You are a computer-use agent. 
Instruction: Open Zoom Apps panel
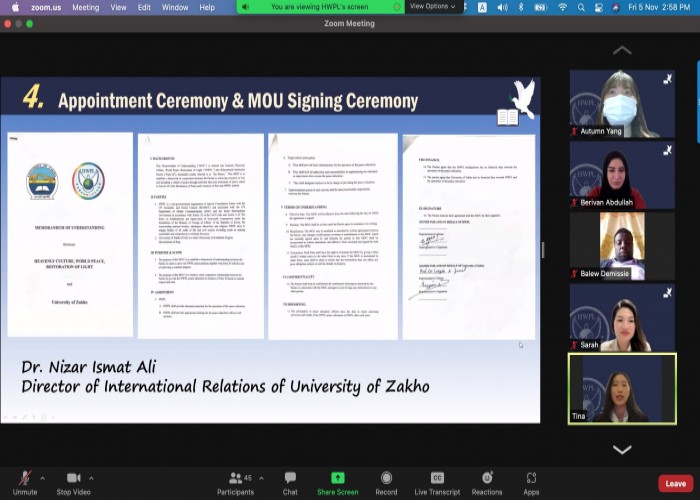tap(531, 482)
